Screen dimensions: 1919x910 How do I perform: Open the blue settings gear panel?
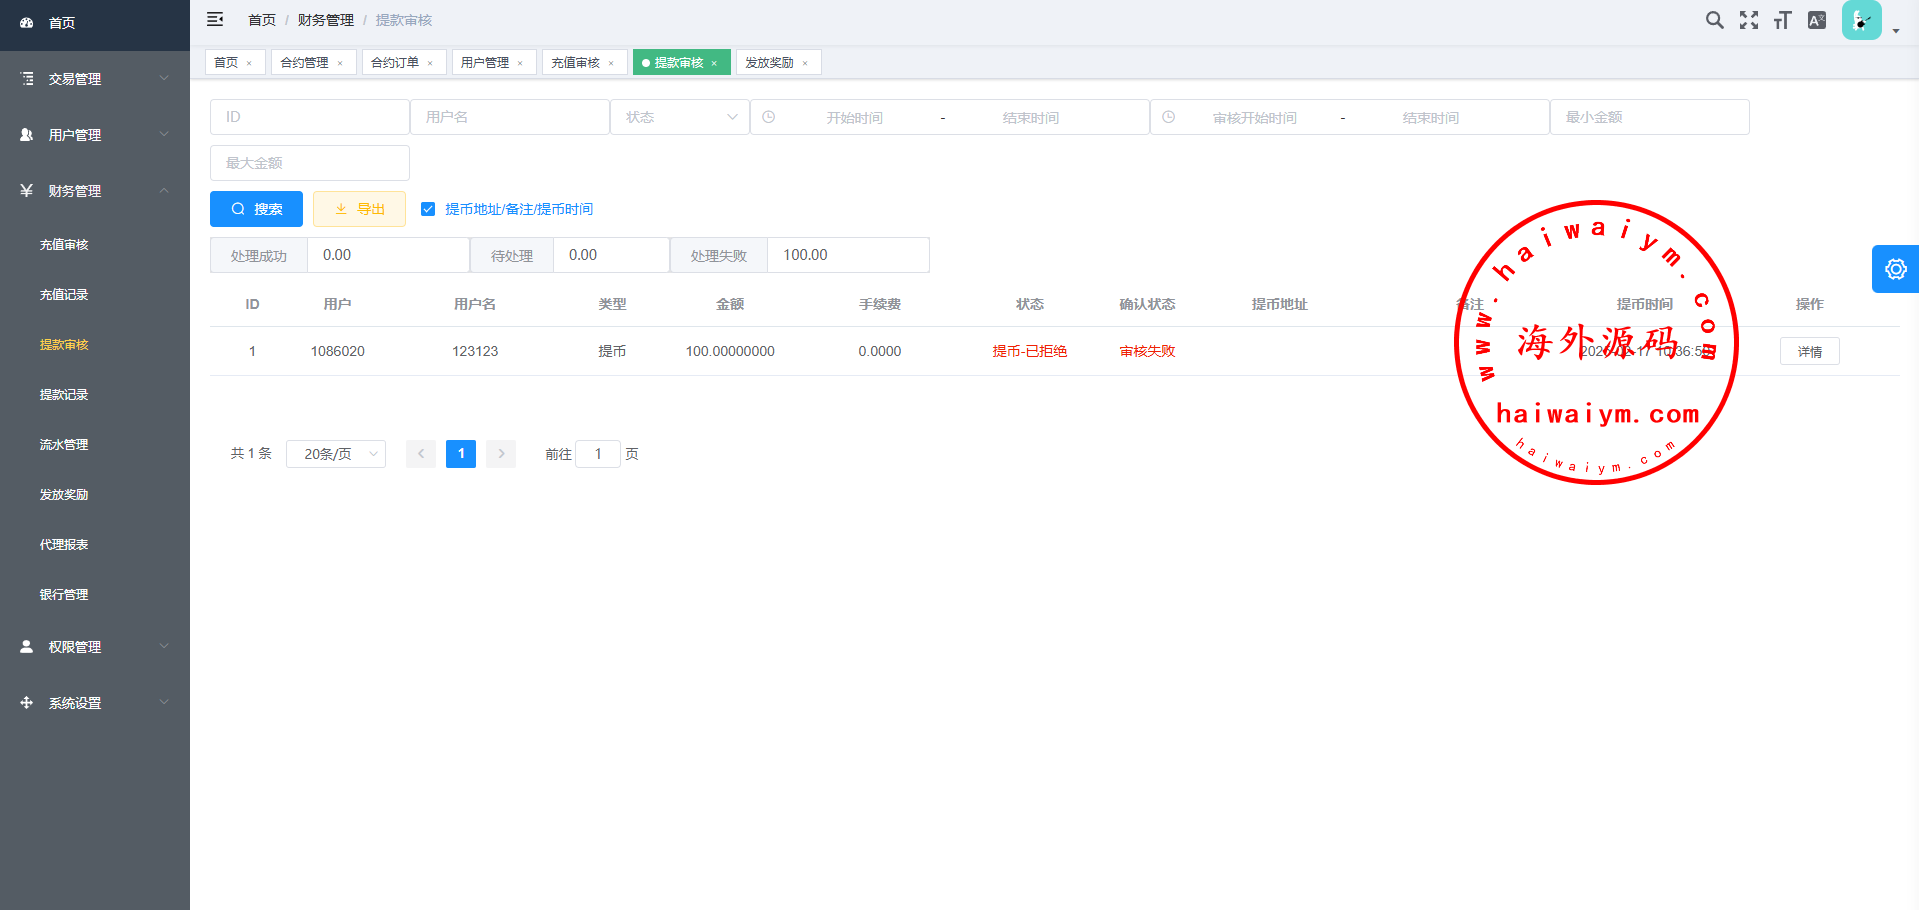pos(1895,269)
